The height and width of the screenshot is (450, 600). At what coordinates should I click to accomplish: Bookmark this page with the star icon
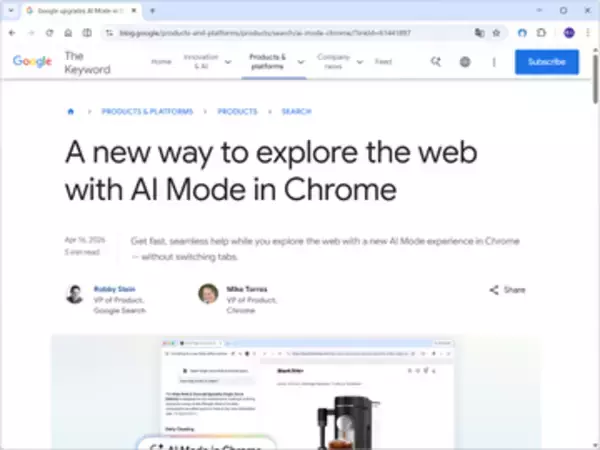(x=496, y=33)
